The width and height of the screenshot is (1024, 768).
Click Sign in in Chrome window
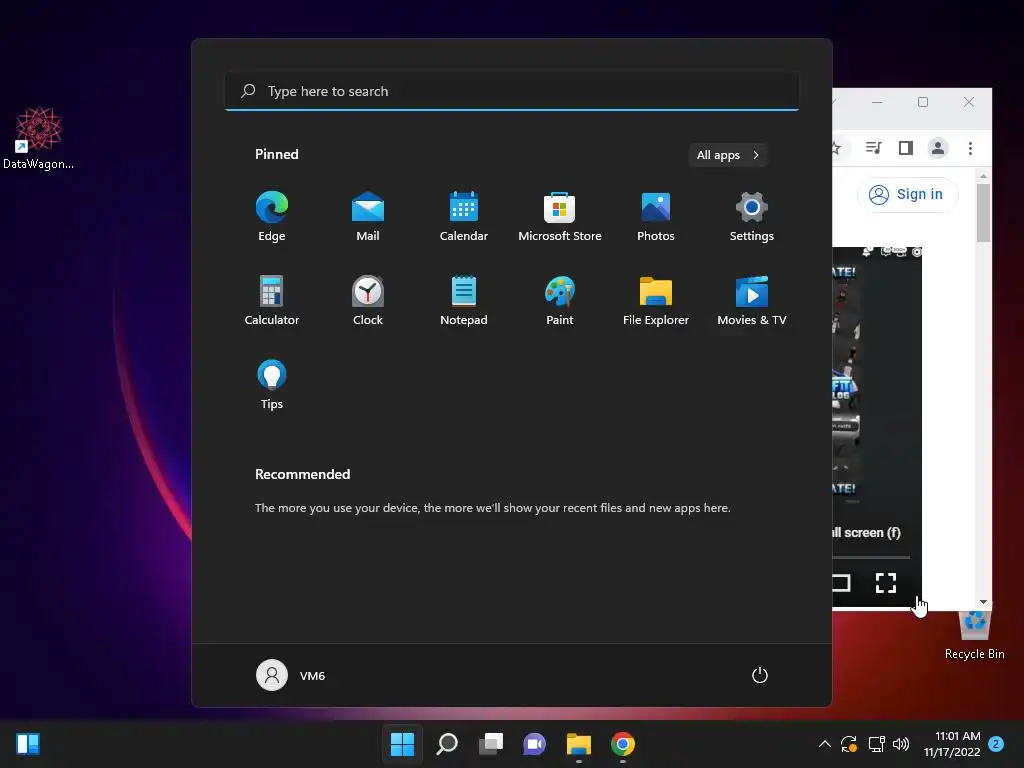908,195
